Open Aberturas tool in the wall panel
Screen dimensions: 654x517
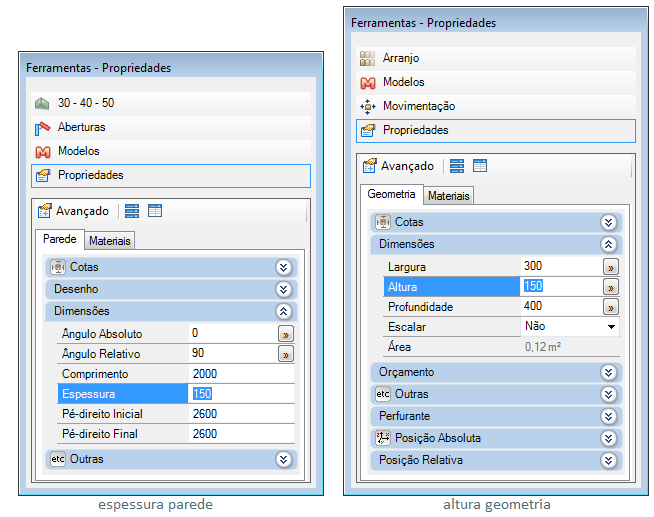tap(82, 127)
